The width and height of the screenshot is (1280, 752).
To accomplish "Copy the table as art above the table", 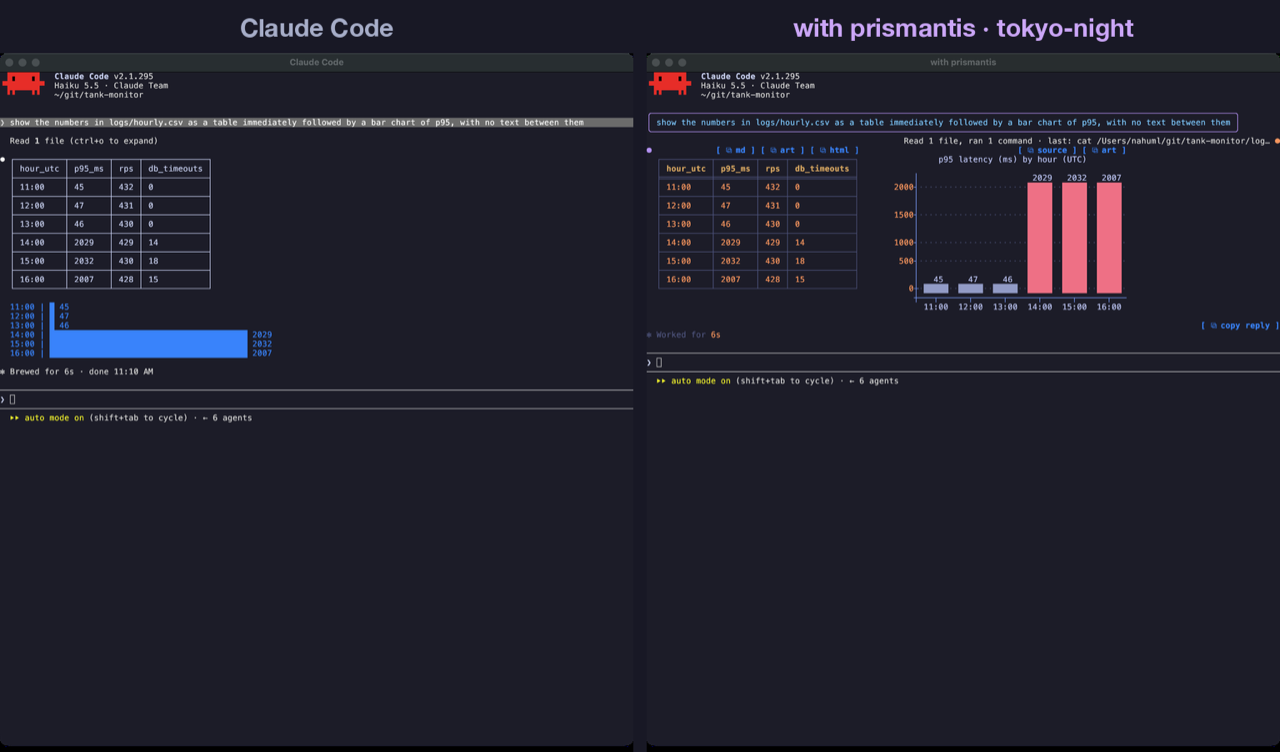I will [782, 150].
